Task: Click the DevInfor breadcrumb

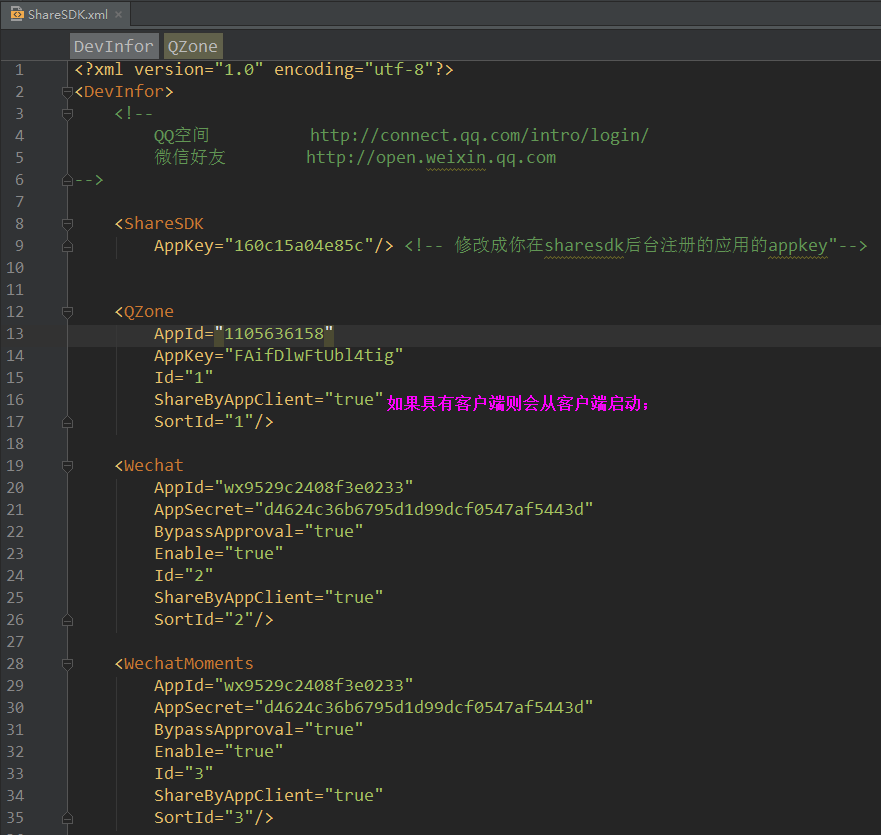Action: tap(114, 46)
